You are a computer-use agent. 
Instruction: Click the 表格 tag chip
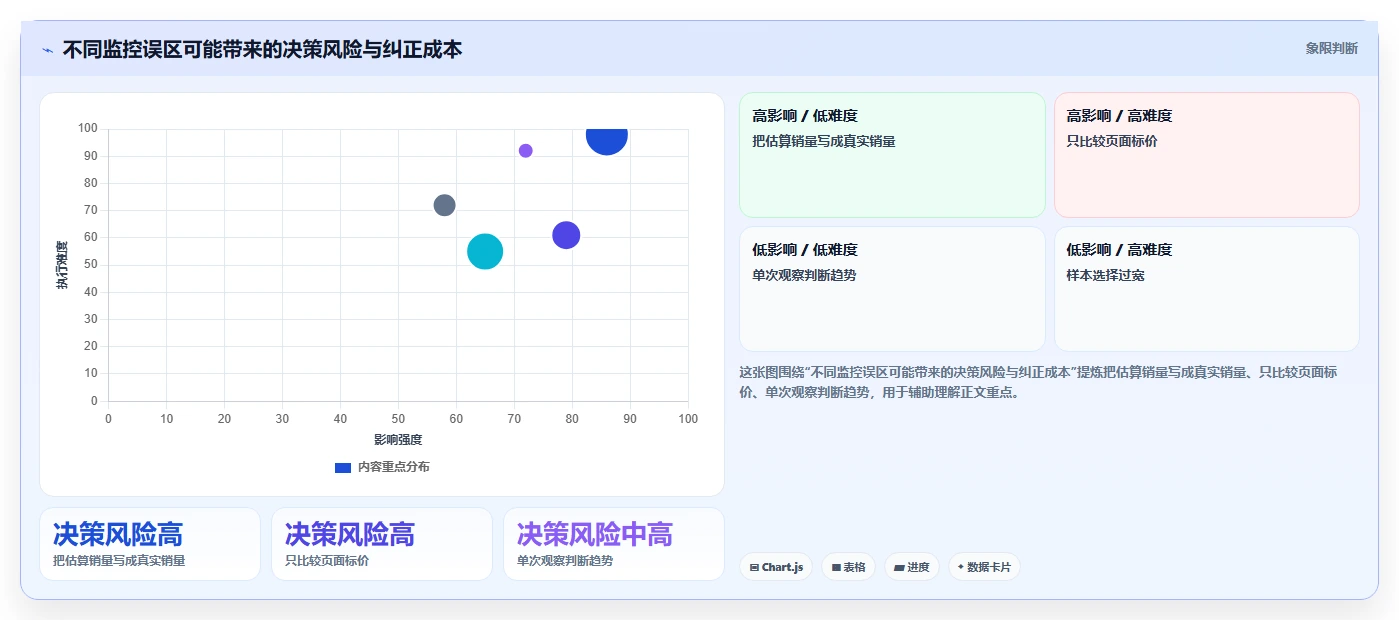pos(849,567)
